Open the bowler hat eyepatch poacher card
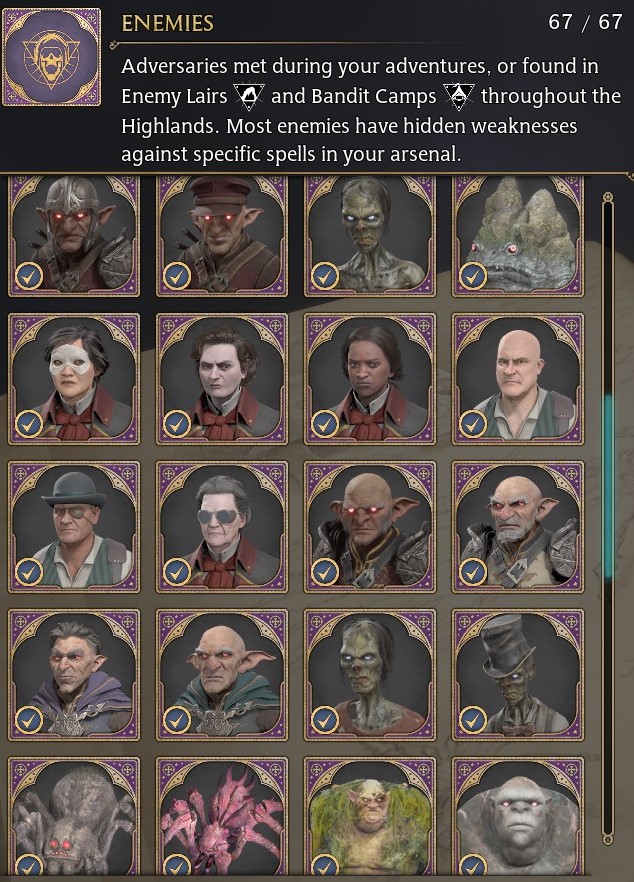Viewport: 634px width, 882px height. pos(74,527)
